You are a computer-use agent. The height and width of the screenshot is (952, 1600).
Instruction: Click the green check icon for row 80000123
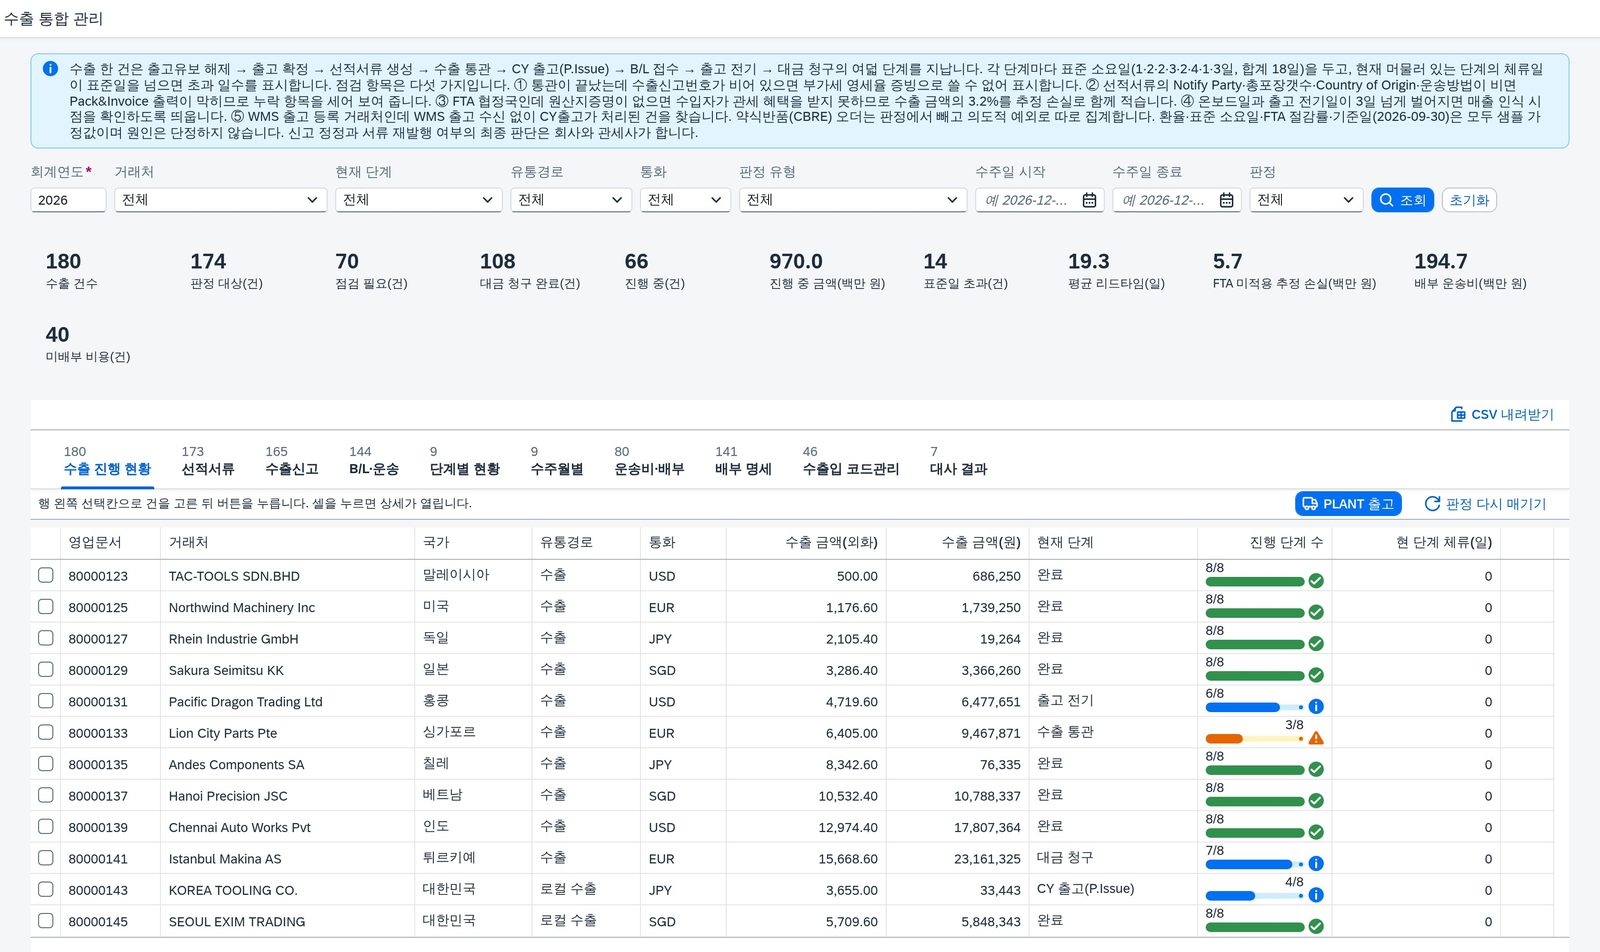tap(1316, 581)
